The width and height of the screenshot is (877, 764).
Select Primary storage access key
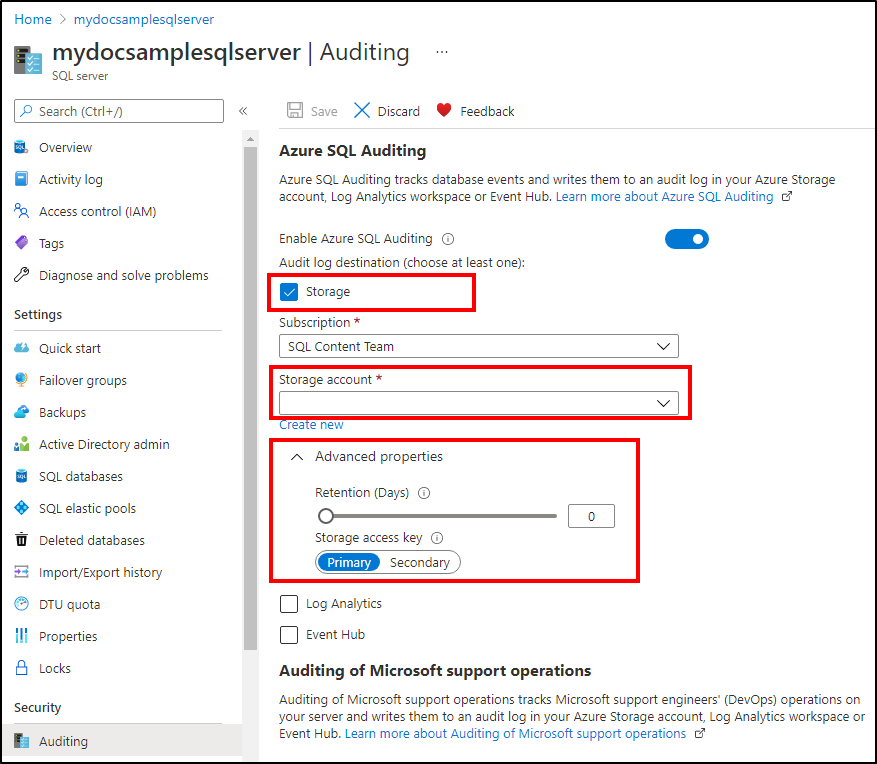pyautogui.click(x=348, y=562)
